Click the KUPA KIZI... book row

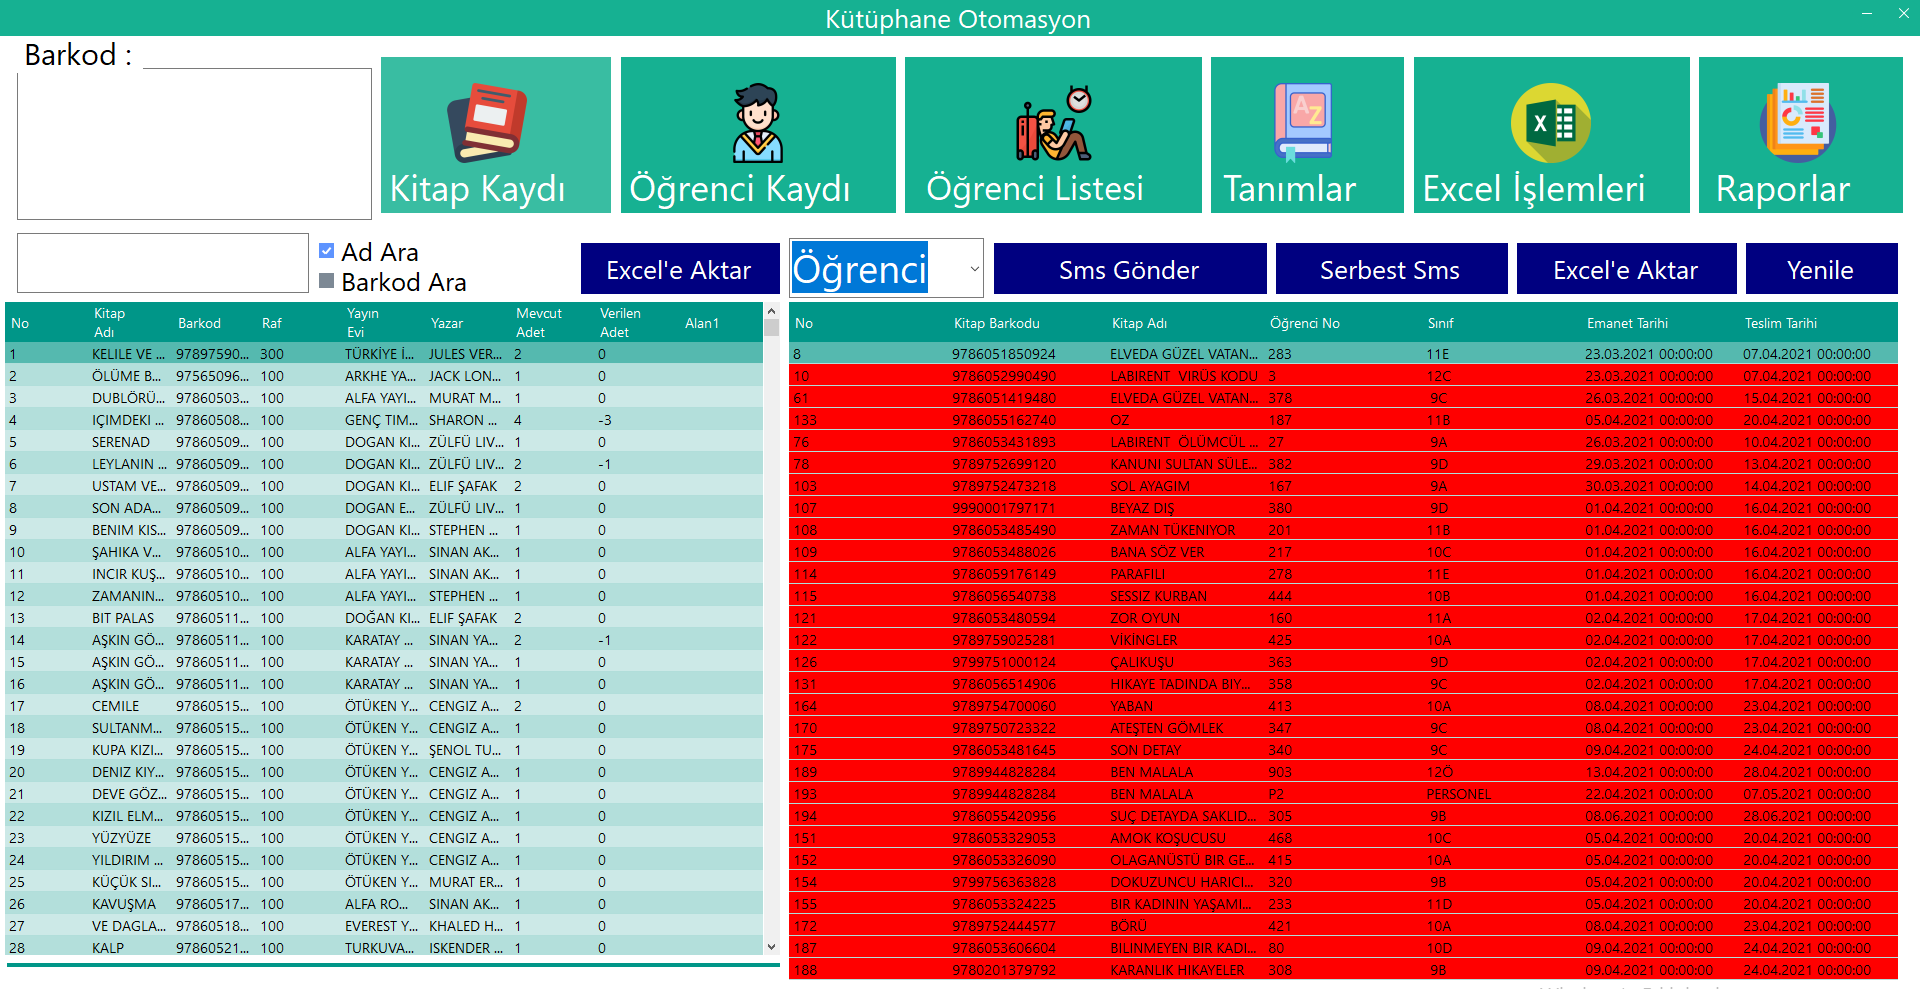point(384,750)
